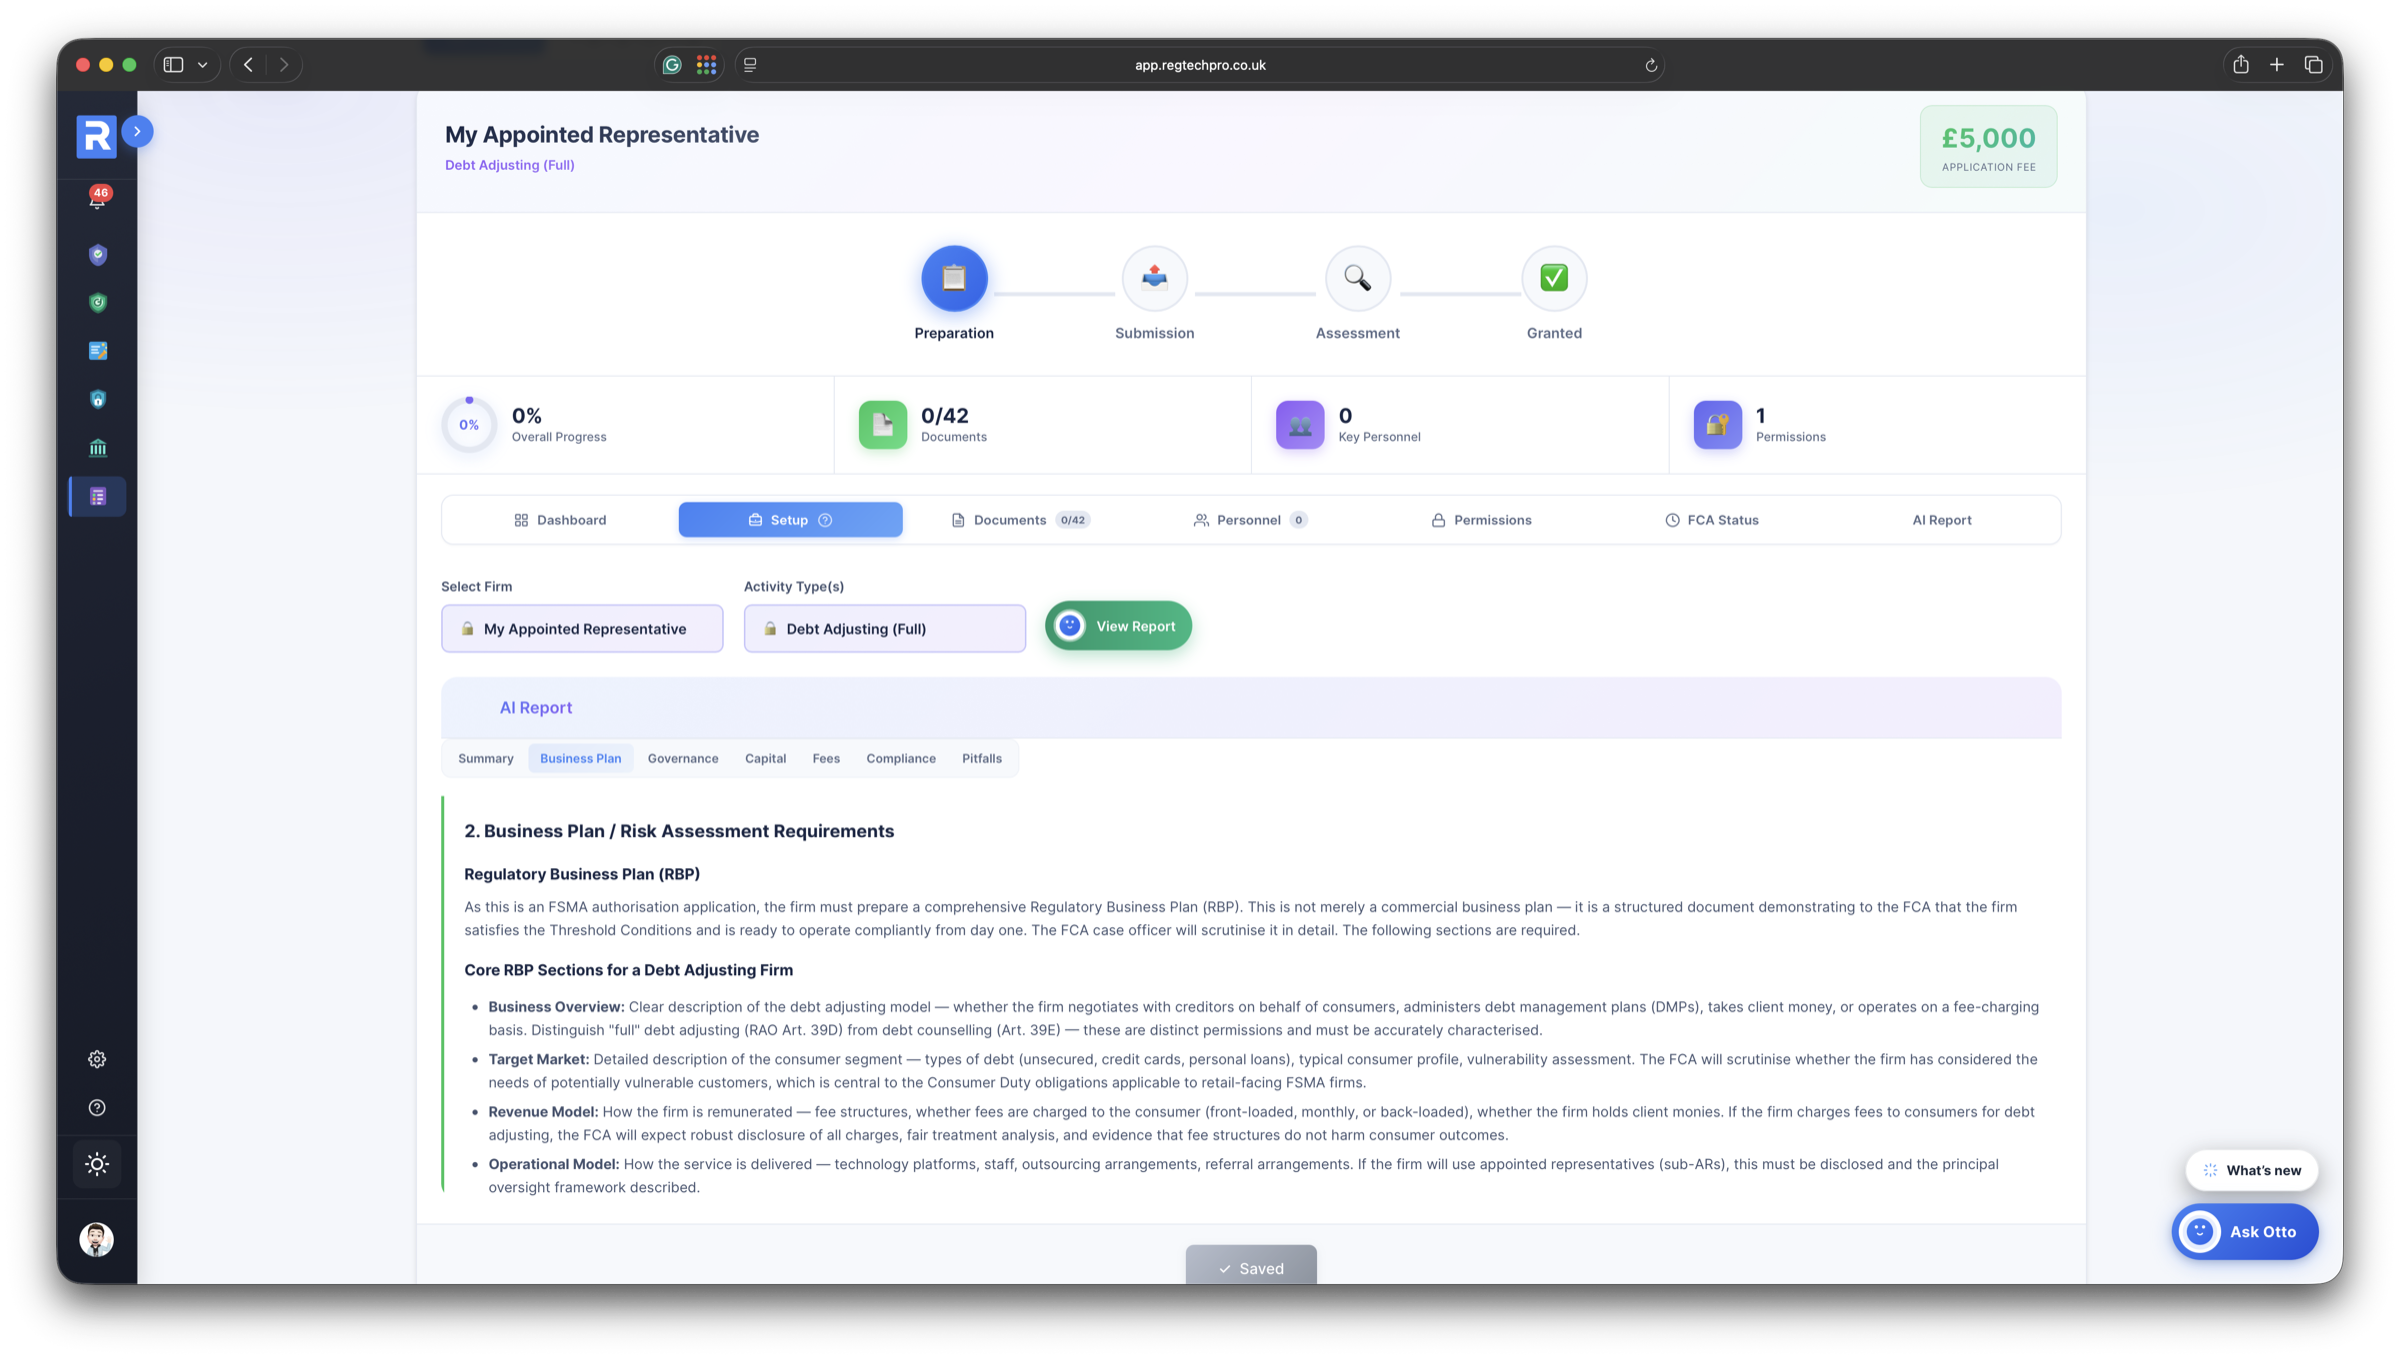Reload the page

tap(1651, 65)
